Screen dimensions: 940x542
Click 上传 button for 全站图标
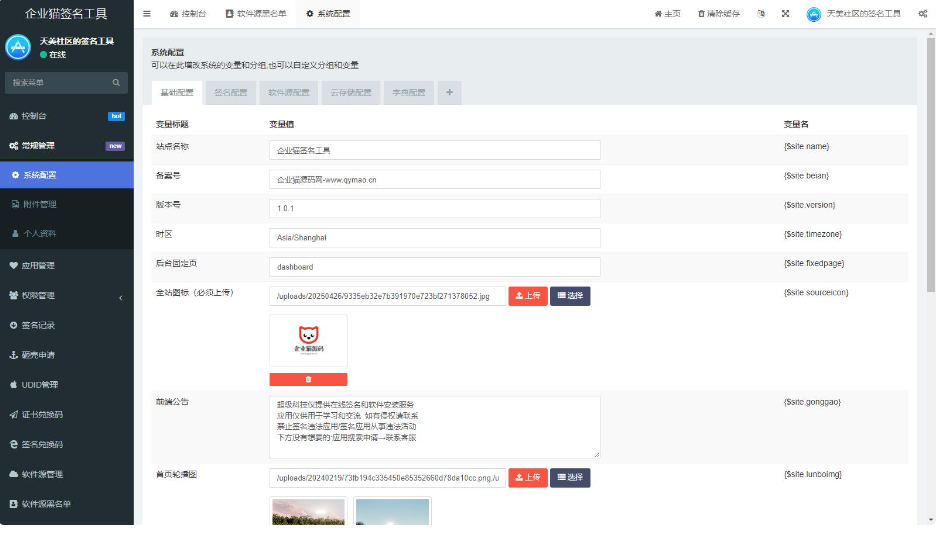point(528,296)
